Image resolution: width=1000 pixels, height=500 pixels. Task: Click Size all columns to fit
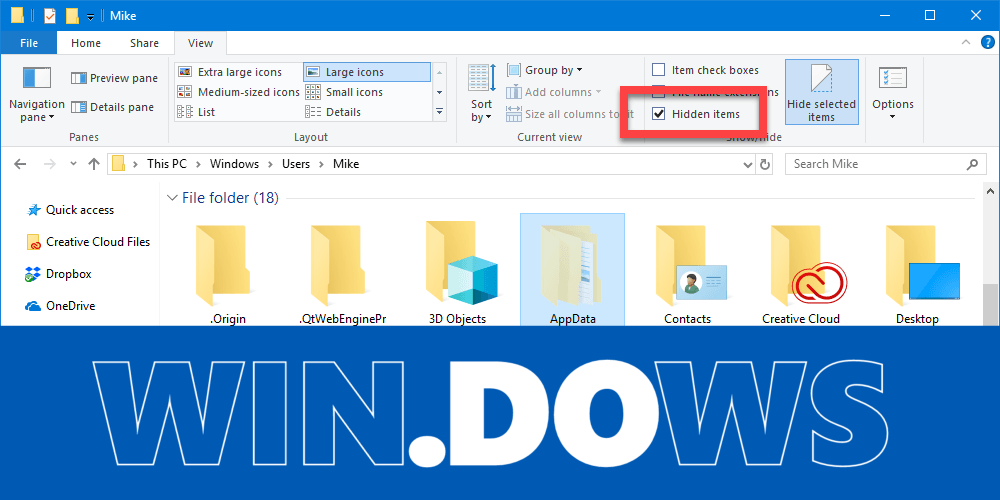click(570, 114)
